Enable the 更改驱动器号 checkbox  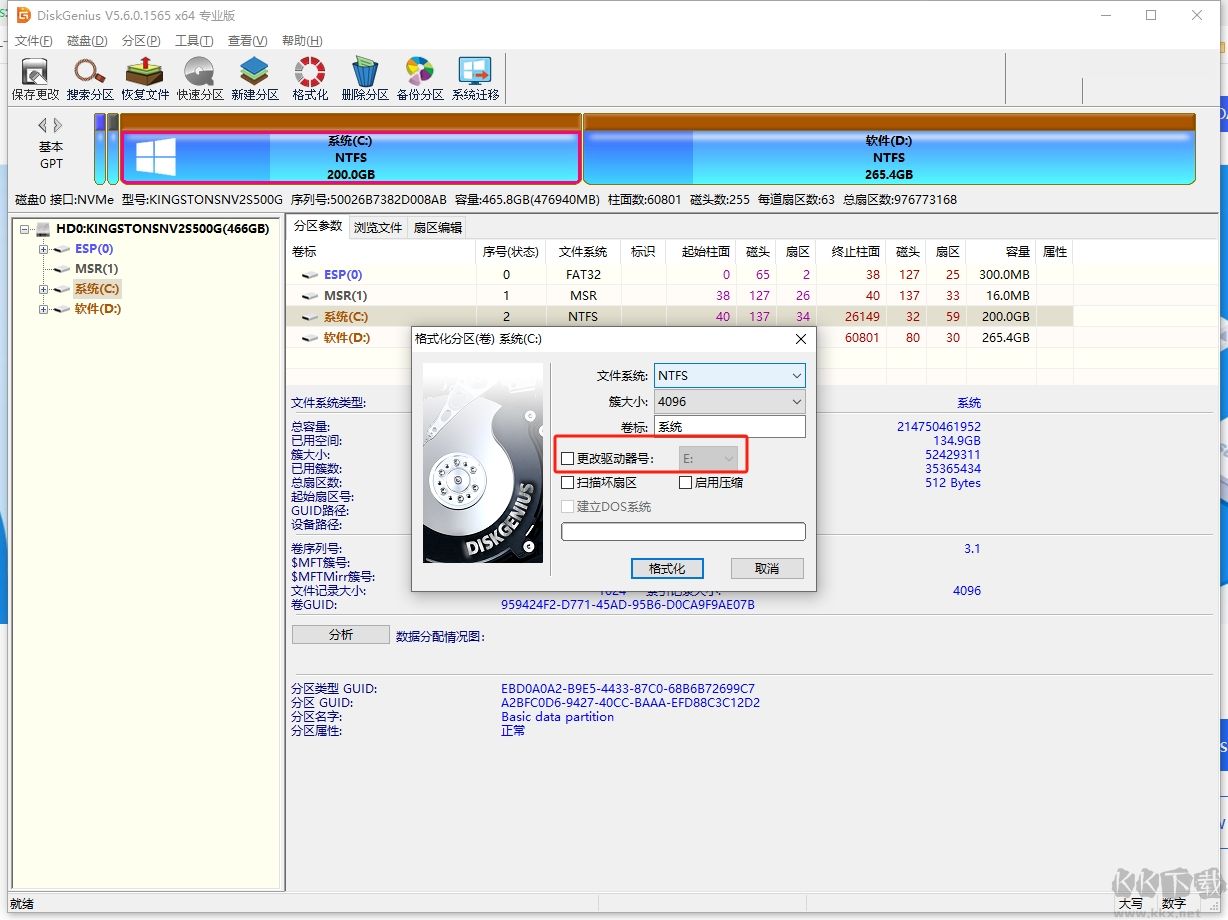568,459
